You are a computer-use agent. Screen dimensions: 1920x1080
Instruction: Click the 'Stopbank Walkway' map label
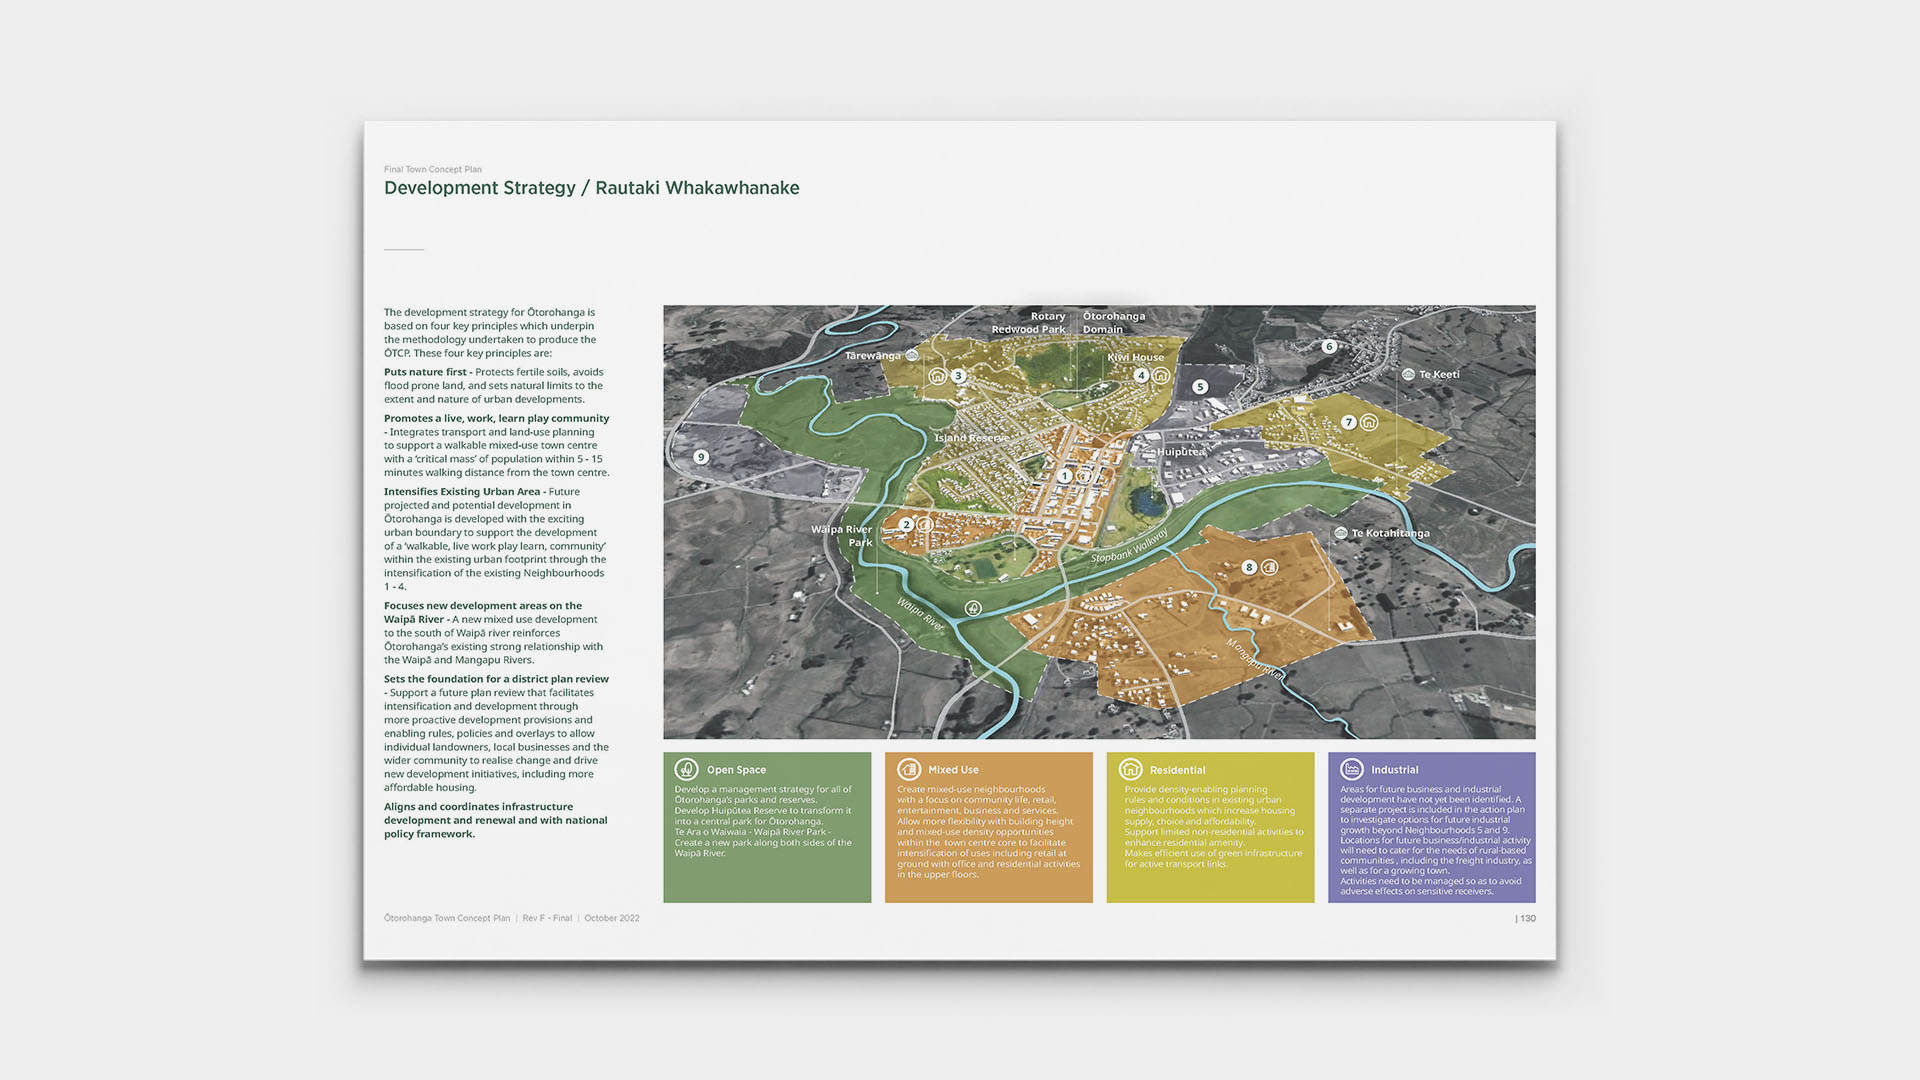pyautogui.click(x=1129, y=545)
